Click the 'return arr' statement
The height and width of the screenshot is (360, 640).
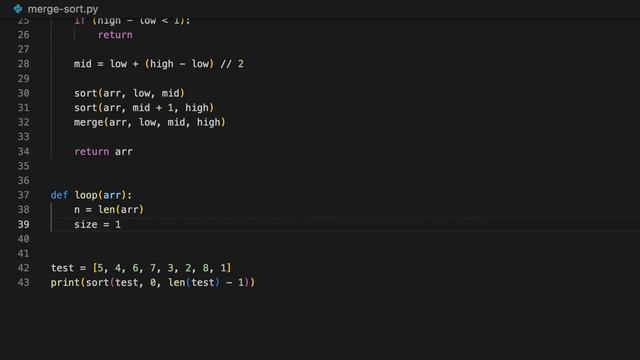[103, 152]
